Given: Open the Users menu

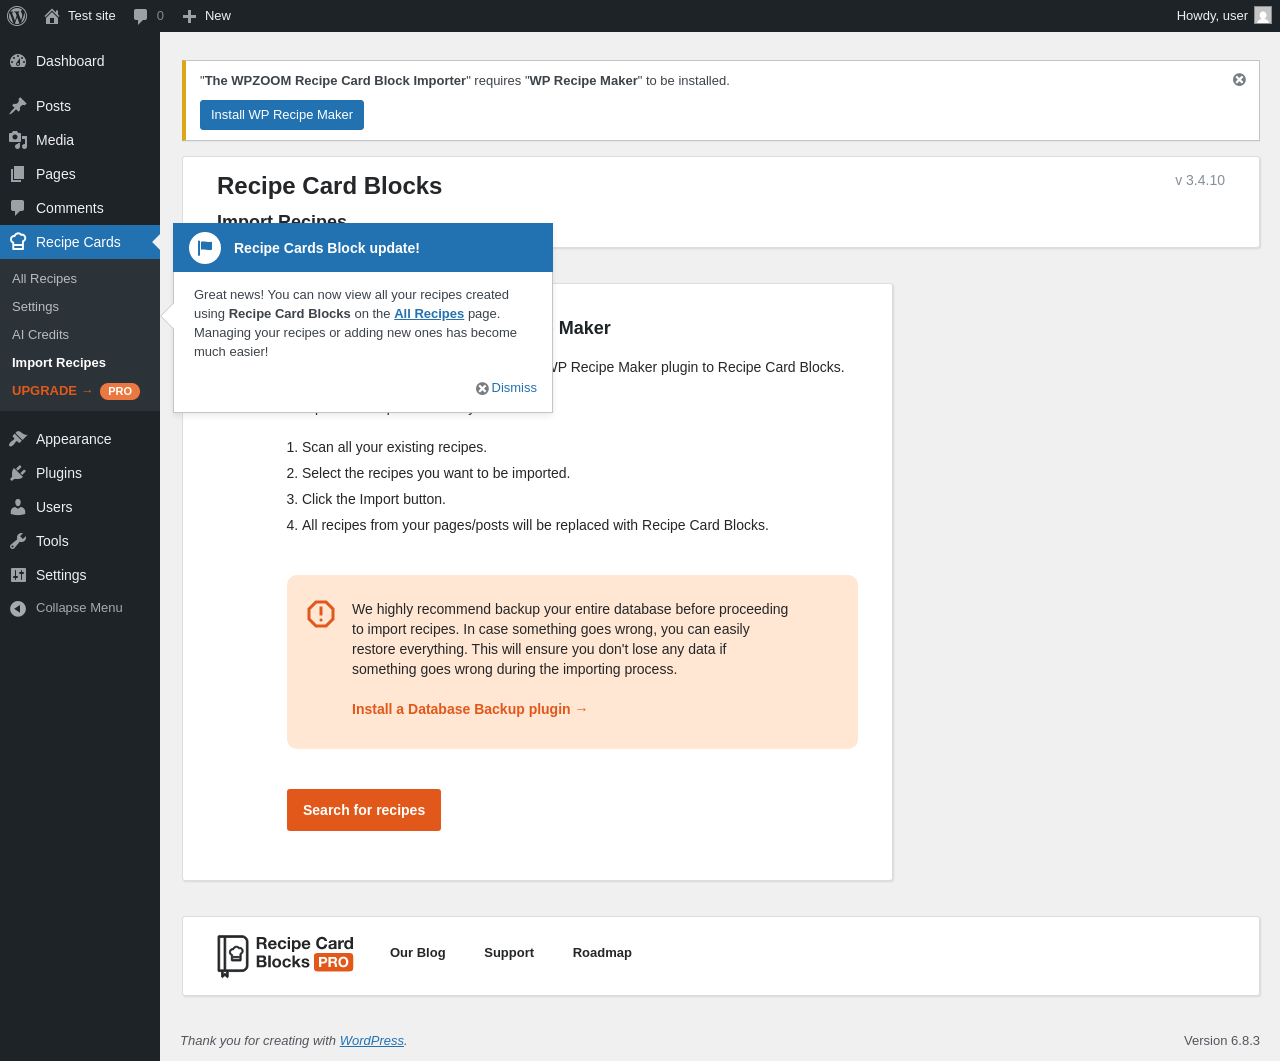Looking at the screenshot, I should [x=80, y=507].
